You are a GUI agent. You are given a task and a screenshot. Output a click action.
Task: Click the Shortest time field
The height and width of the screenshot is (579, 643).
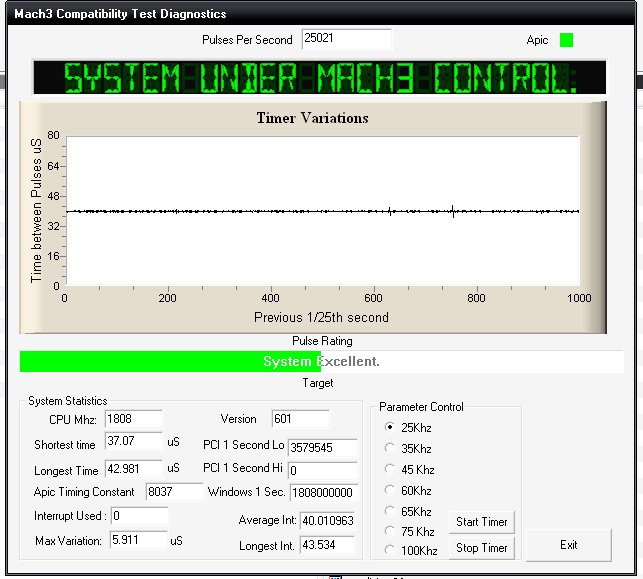tap(134, 441)
